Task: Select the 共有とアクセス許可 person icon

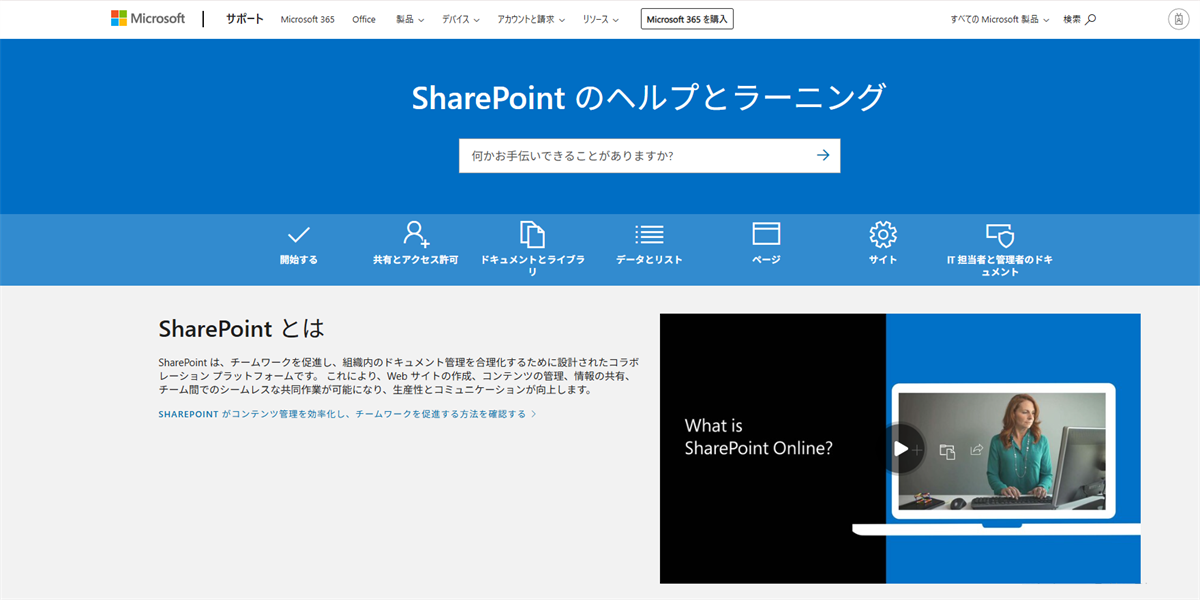Action: pos(416,234)
